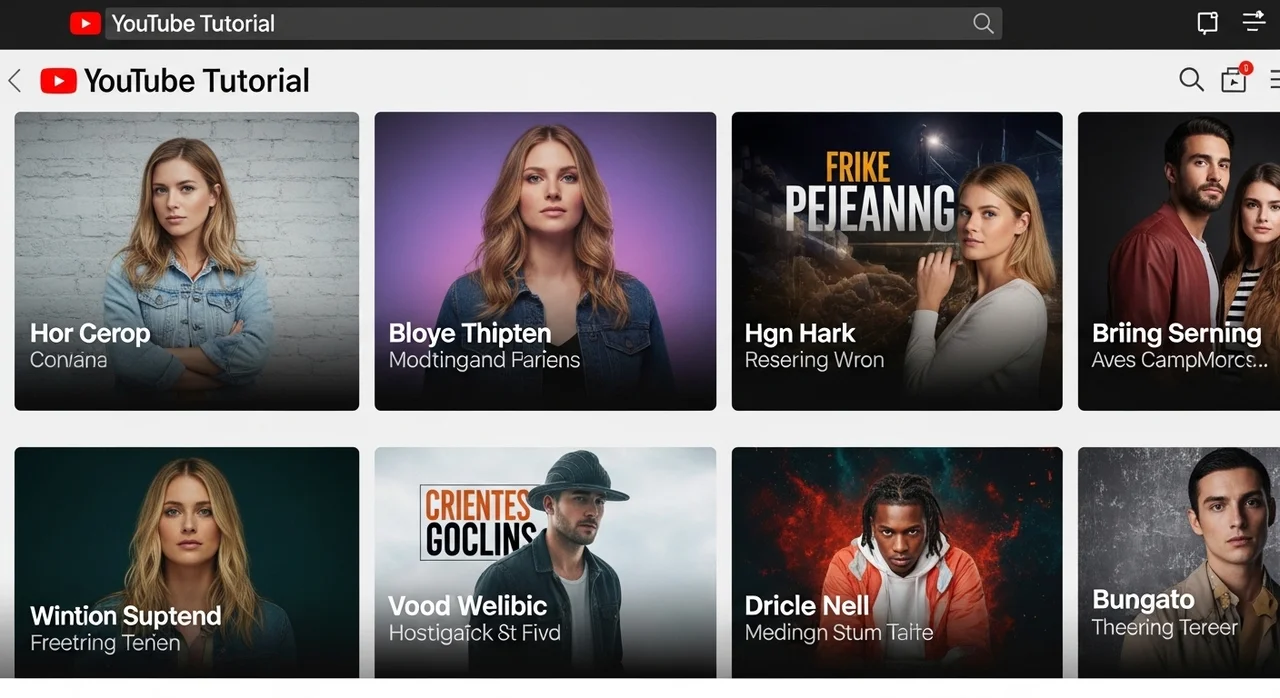Screen dimensions: 1280x698
Task: Open the hamburger menu at the right edge
Action: pyautogui.click(x=1274, y=80)
